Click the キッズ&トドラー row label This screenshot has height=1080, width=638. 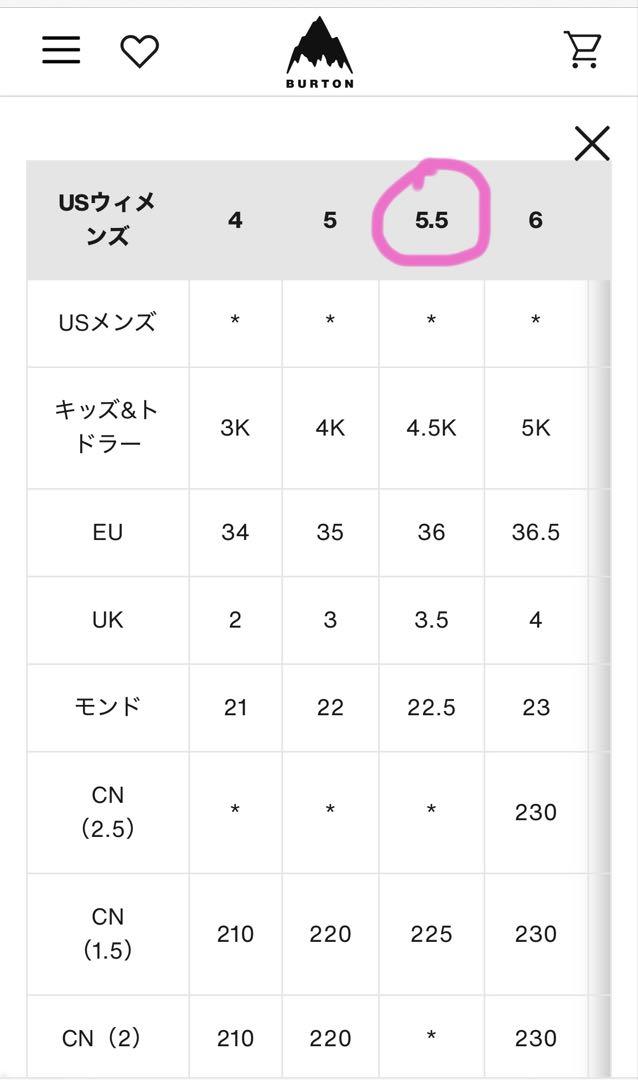[x=107, y=426]
